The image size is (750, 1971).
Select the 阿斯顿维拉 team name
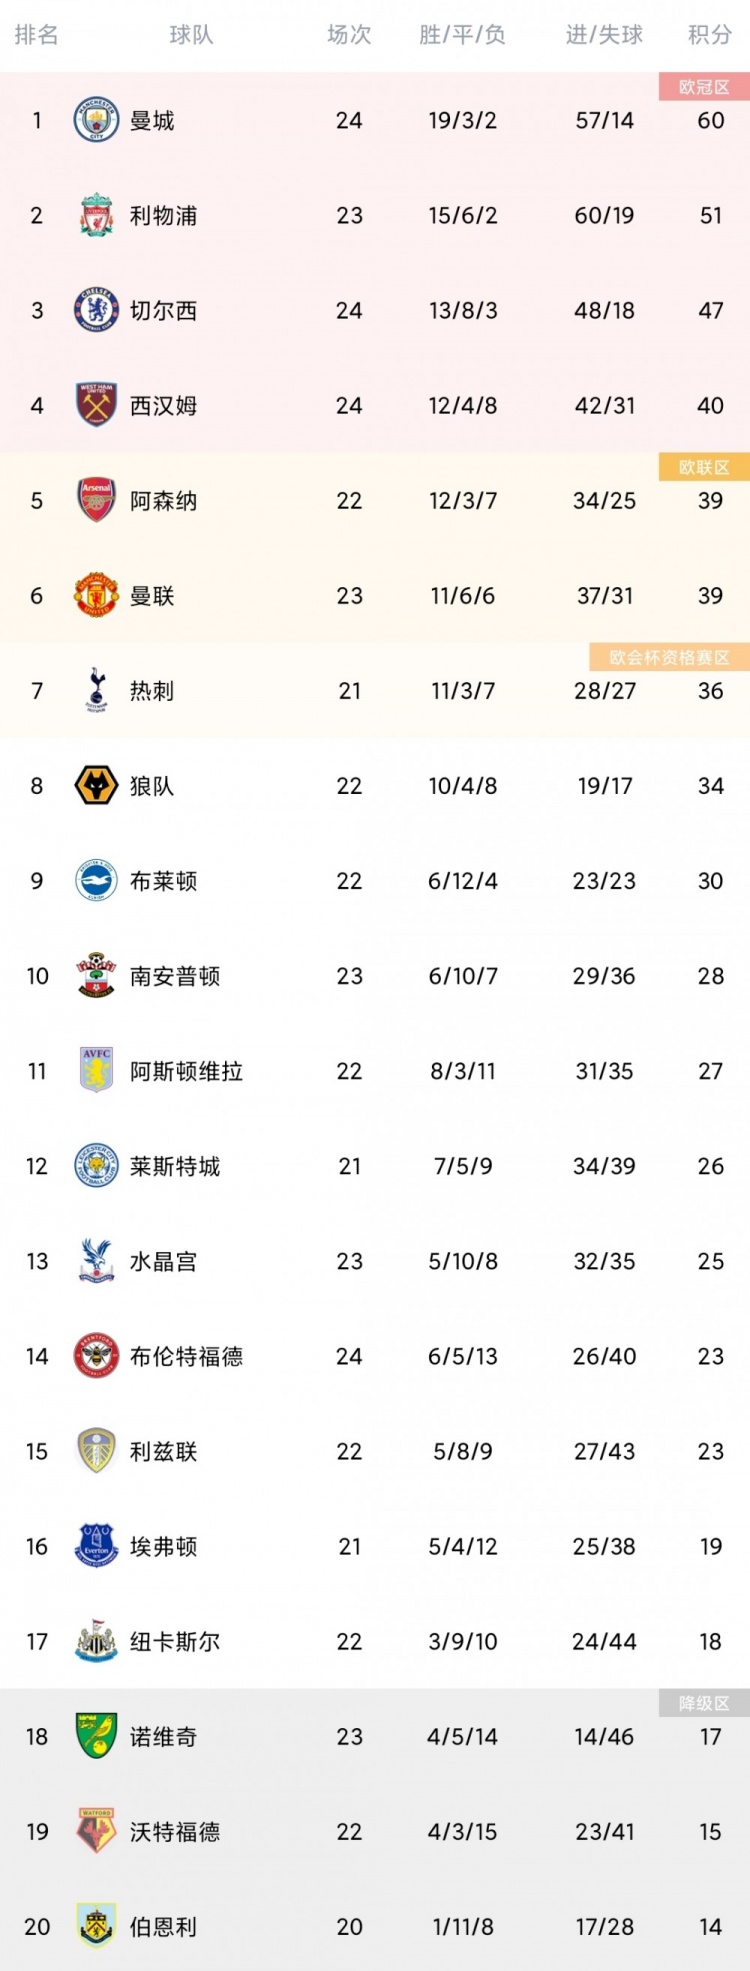186,1071
